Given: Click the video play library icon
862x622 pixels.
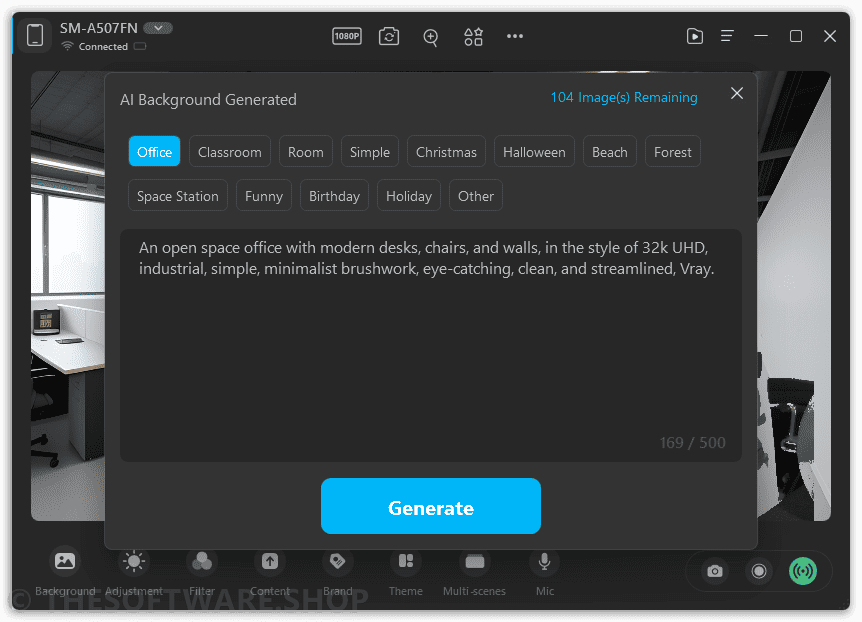Looking at the screenshot, I should tap(695, 36).
